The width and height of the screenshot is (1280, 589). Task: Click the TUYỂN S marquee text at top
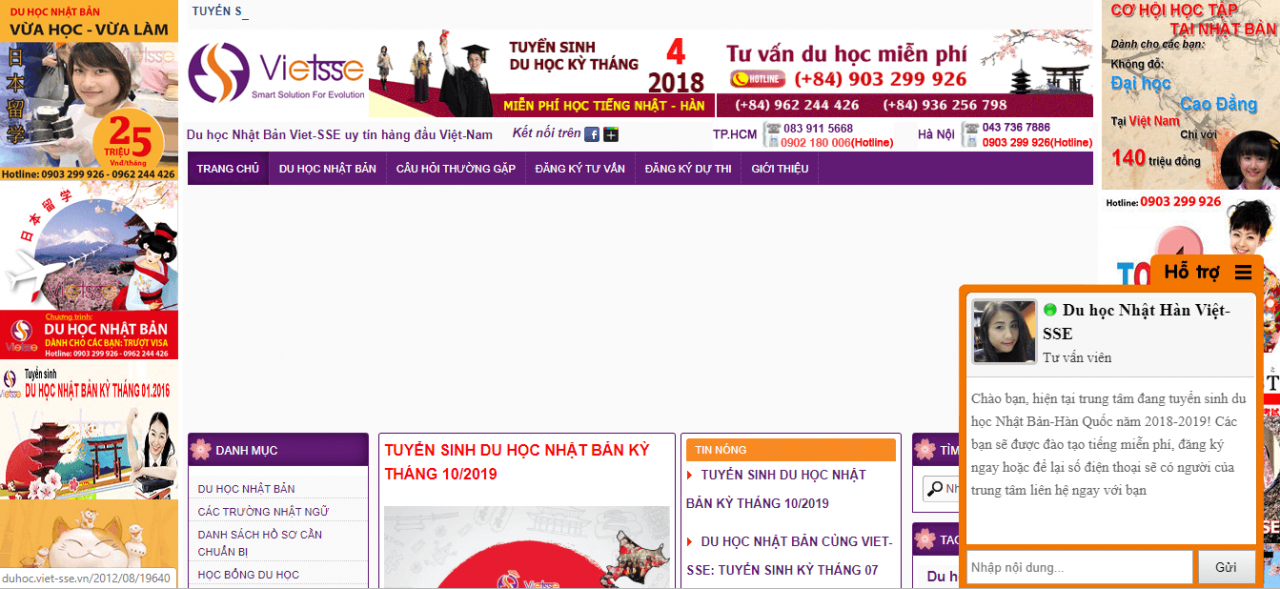pyautogui.click(x=217, y=11)
